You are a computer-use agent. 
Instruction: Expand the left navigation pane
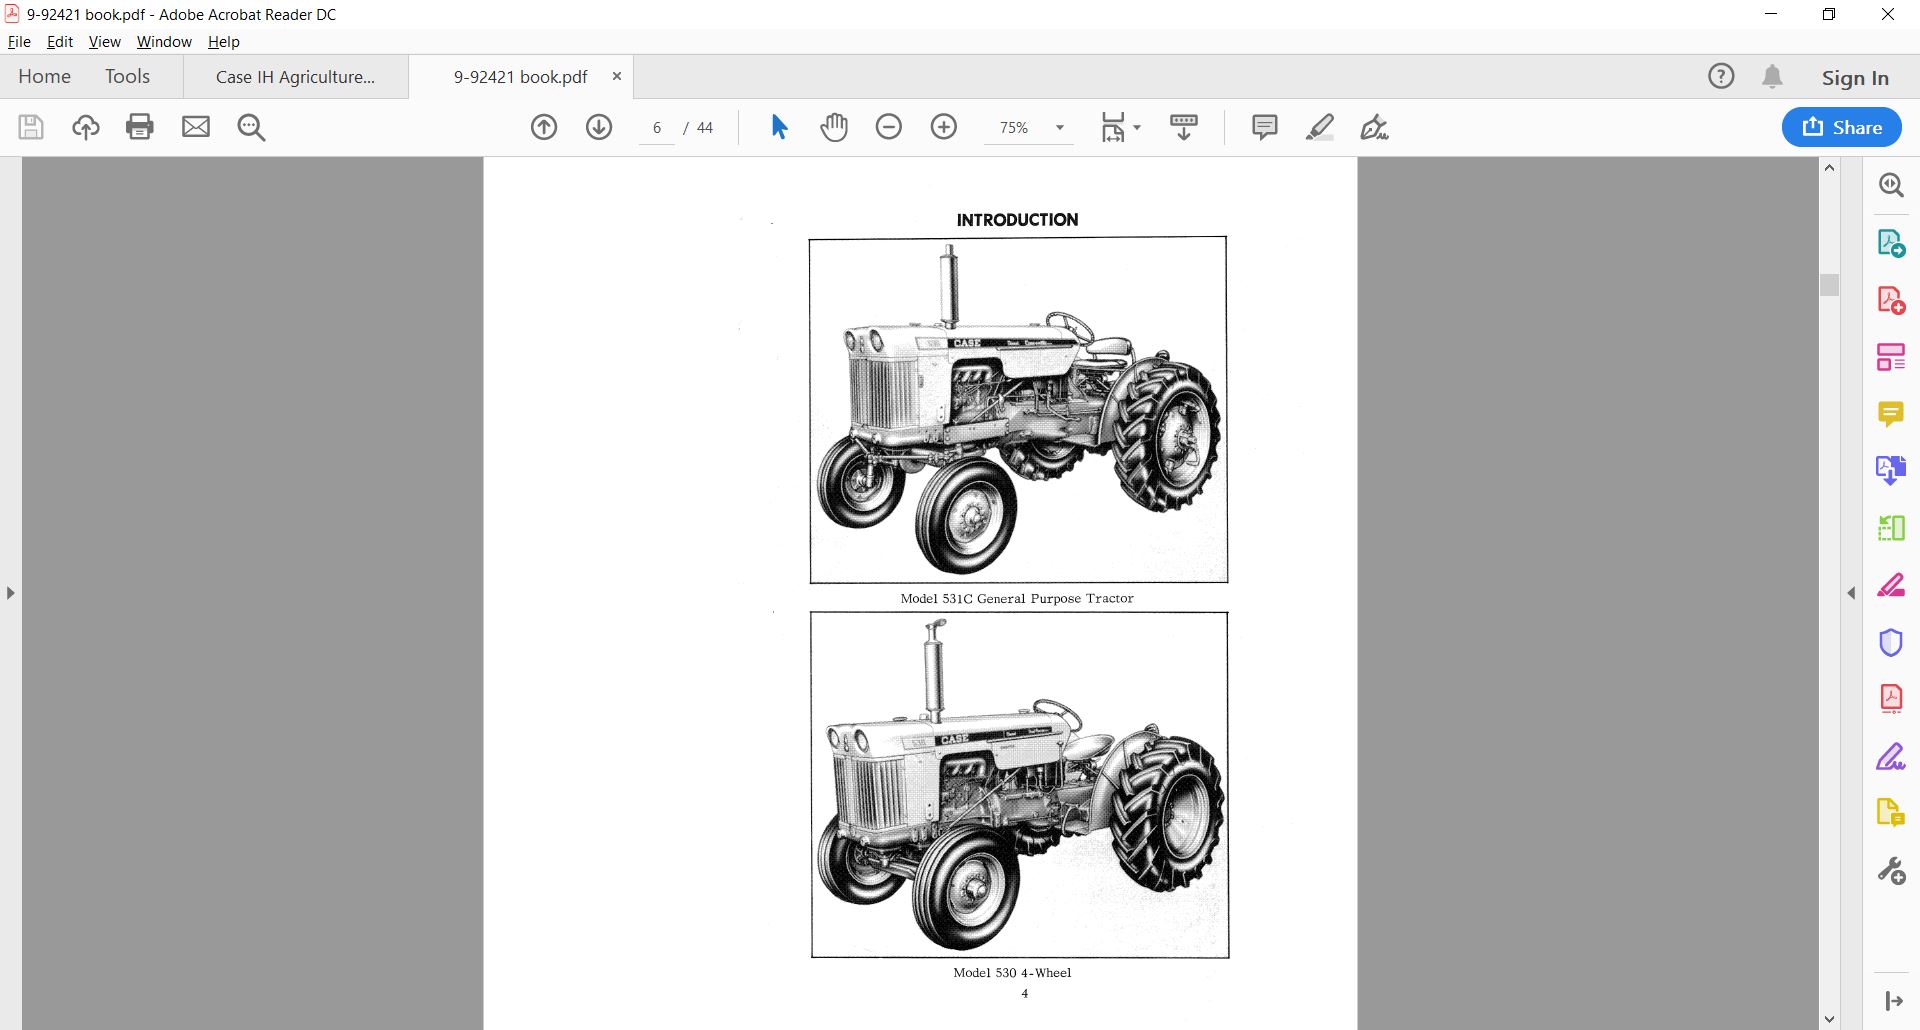pos(10,593)
